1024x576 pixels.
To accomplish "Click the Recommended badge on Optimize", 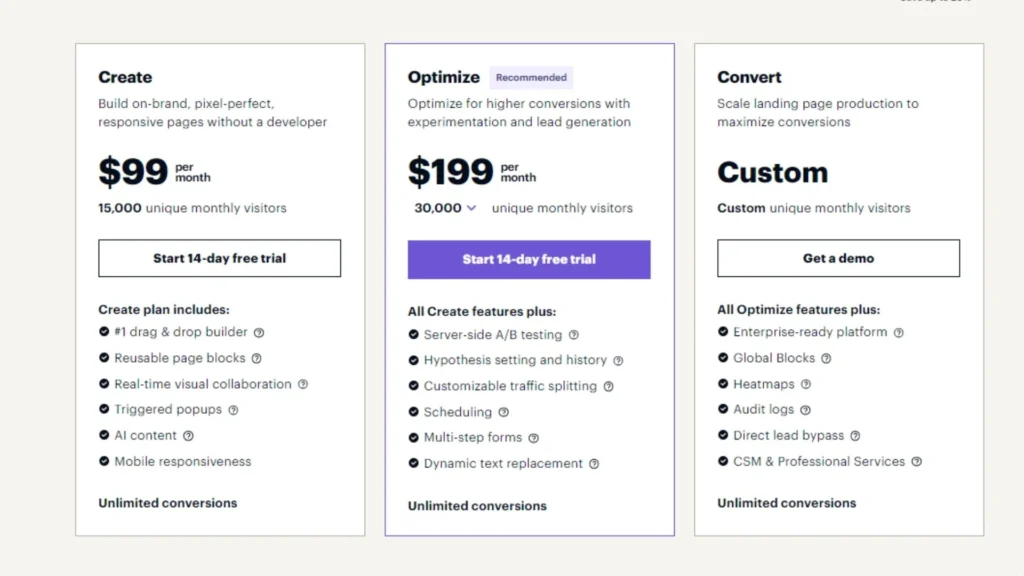I will pyautogui.click(x=531, y=77).
